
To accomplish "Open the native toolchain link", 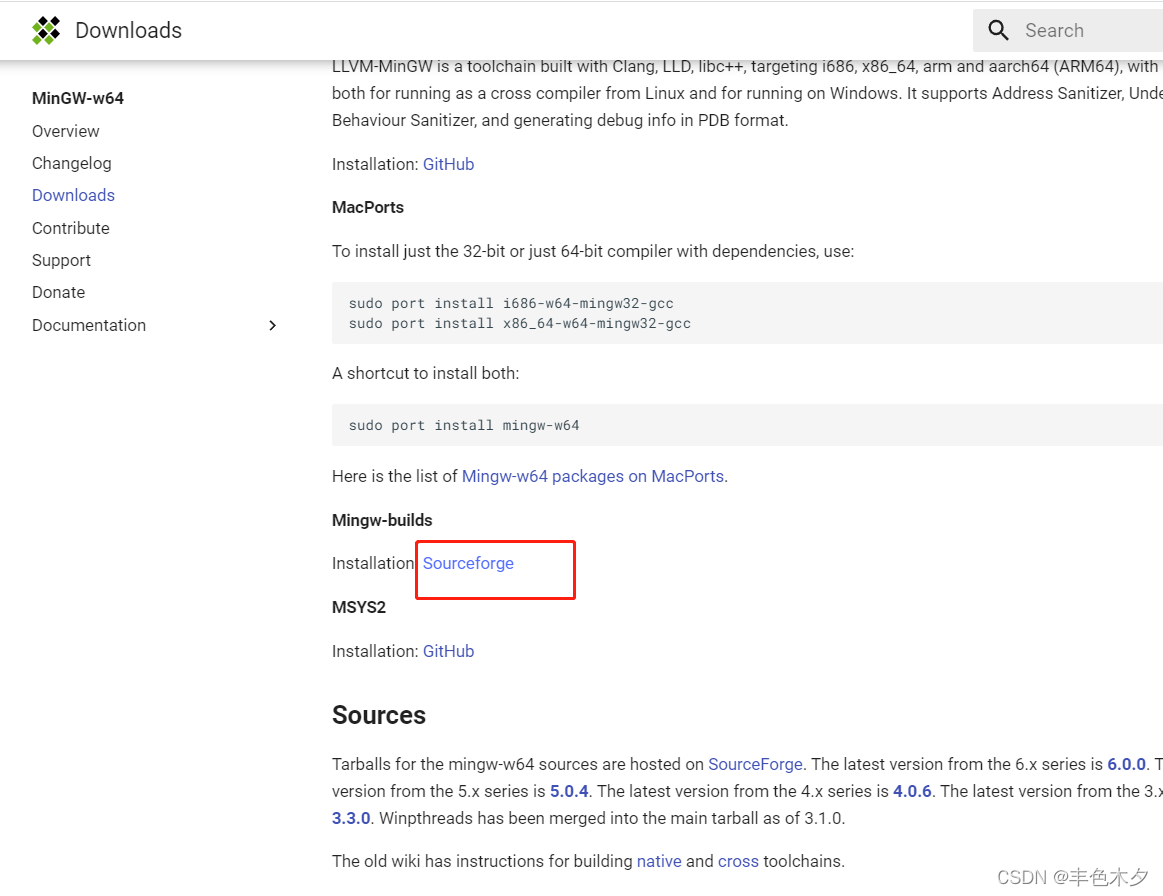I will coord(659,861).
